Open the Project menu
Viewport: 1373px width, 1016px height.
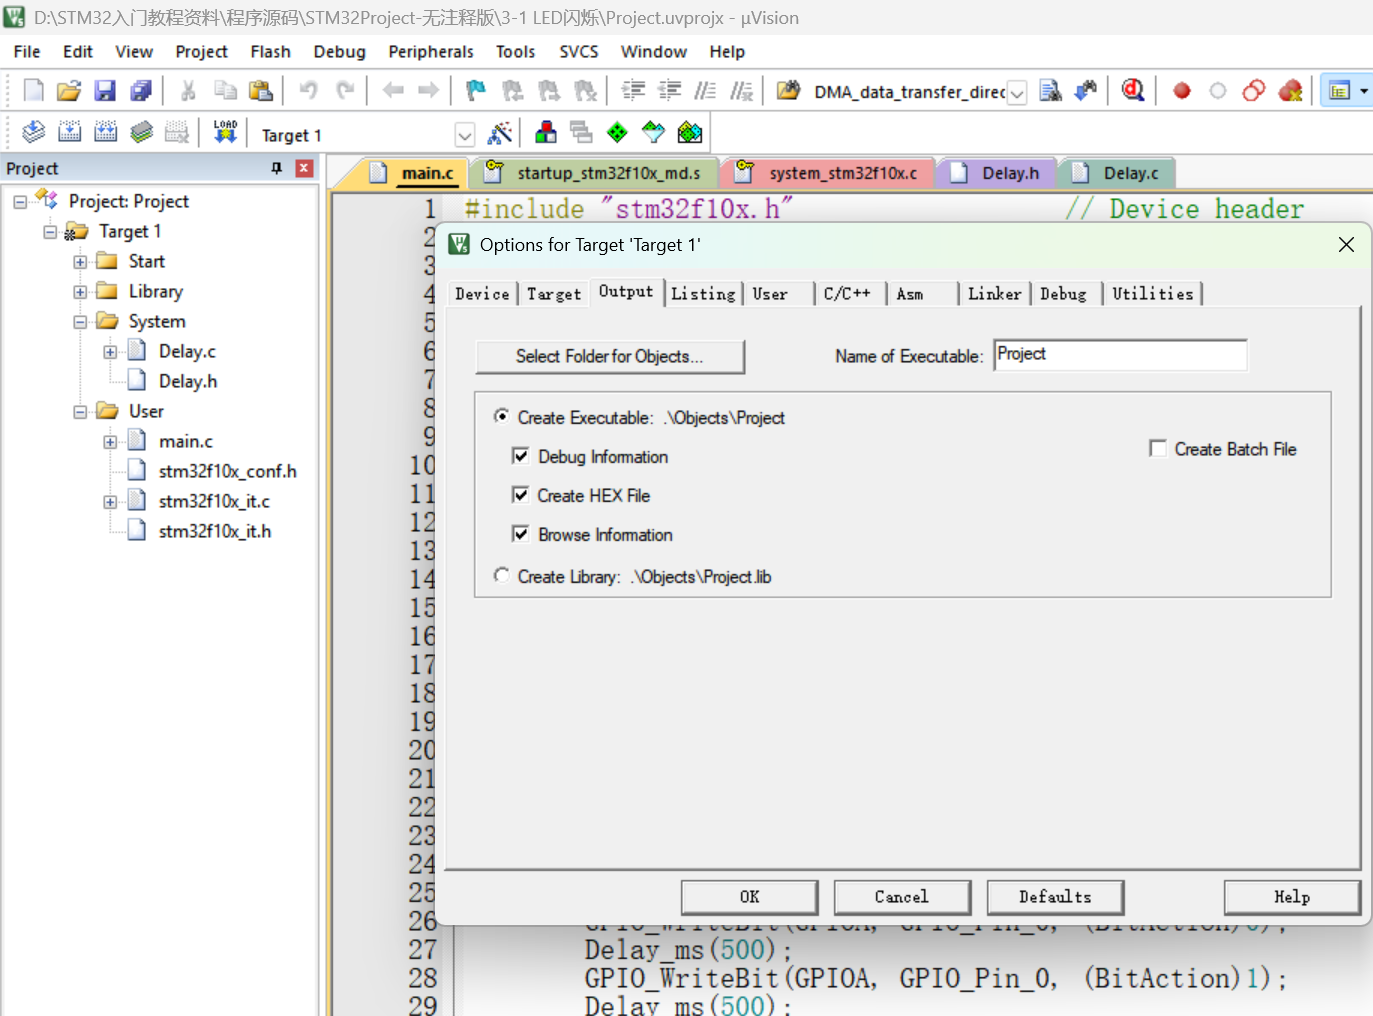[201, 51]
